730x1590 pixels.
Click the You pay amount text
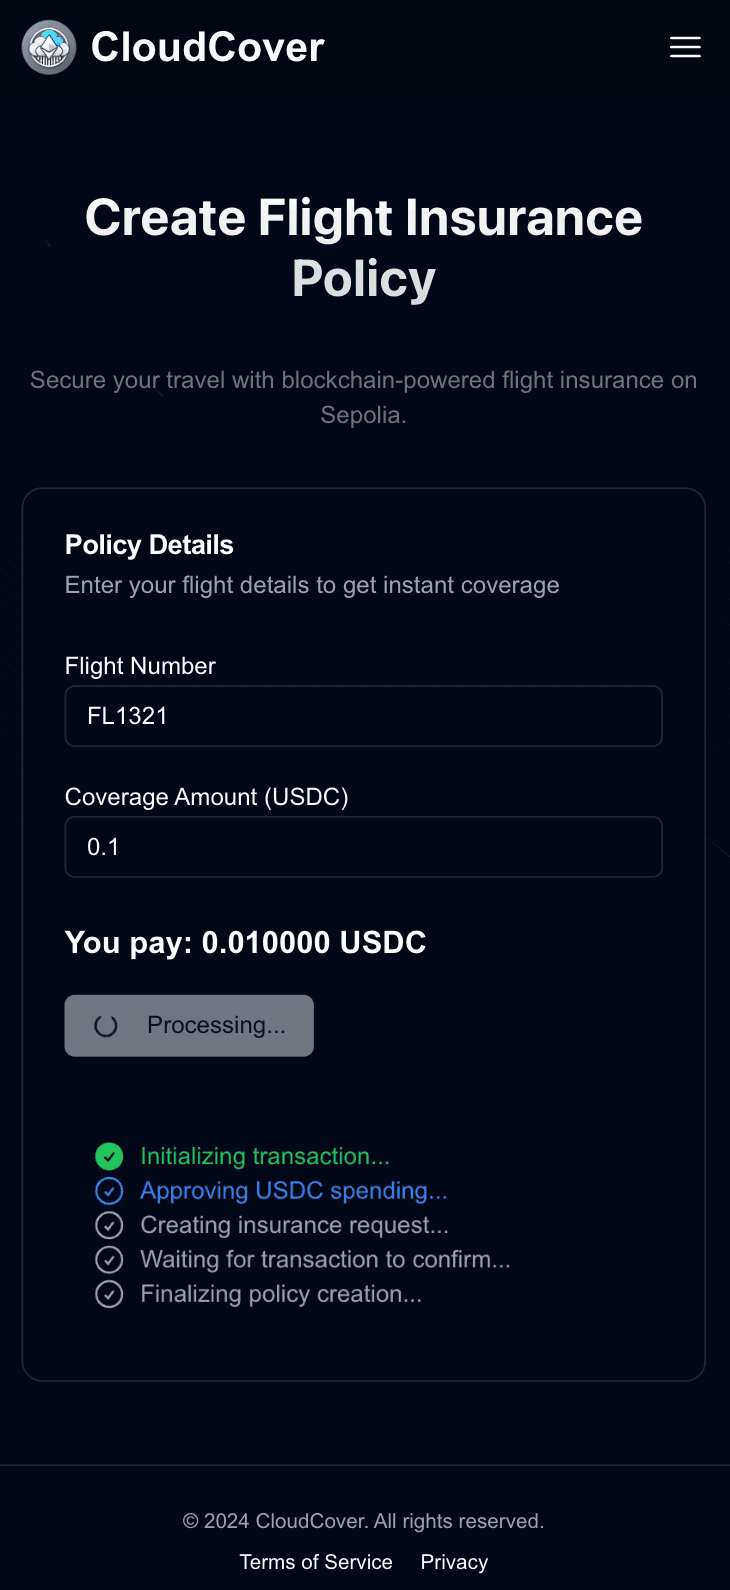click(246, 942)
